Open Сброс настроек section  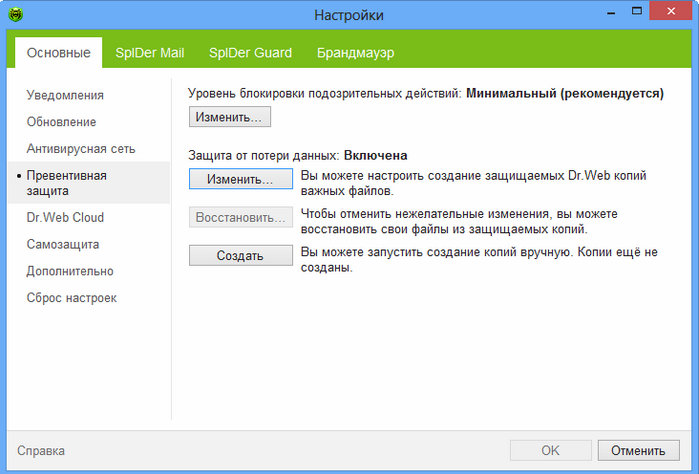pyautogui.click(x=71, y=298)
